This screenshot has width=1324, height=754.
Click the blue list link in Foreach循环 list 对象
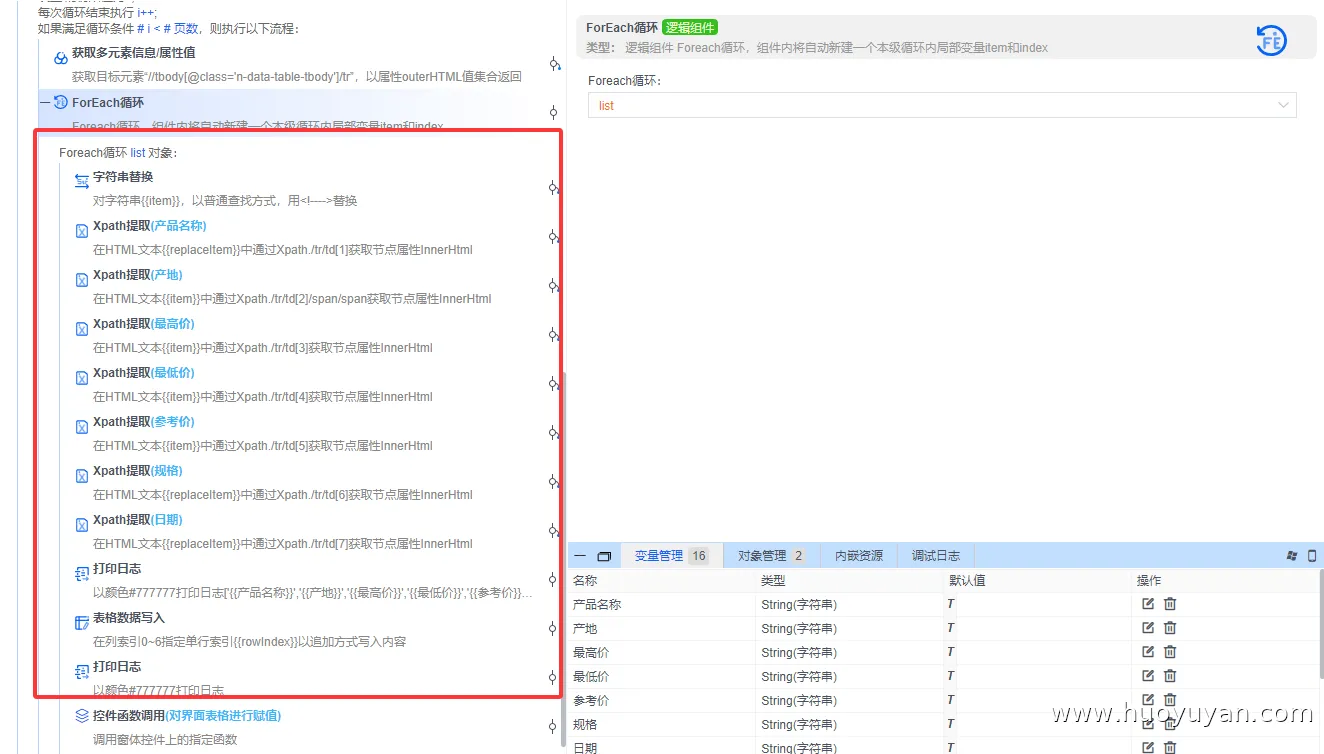coord(138,153)
